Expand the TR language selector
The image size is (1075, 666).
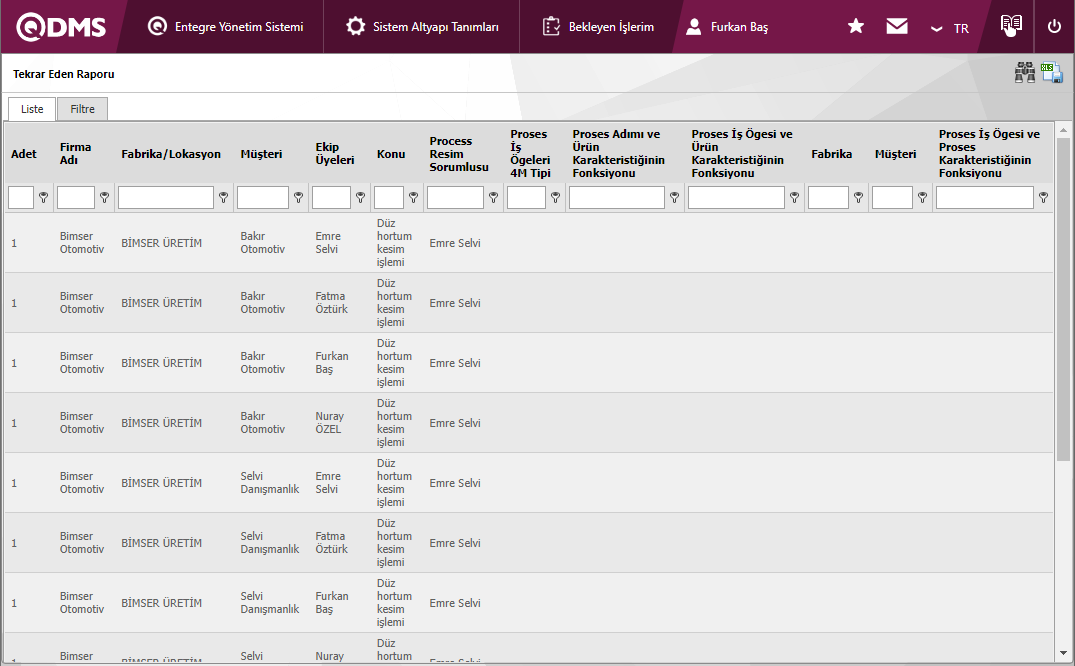click(949, 28)
